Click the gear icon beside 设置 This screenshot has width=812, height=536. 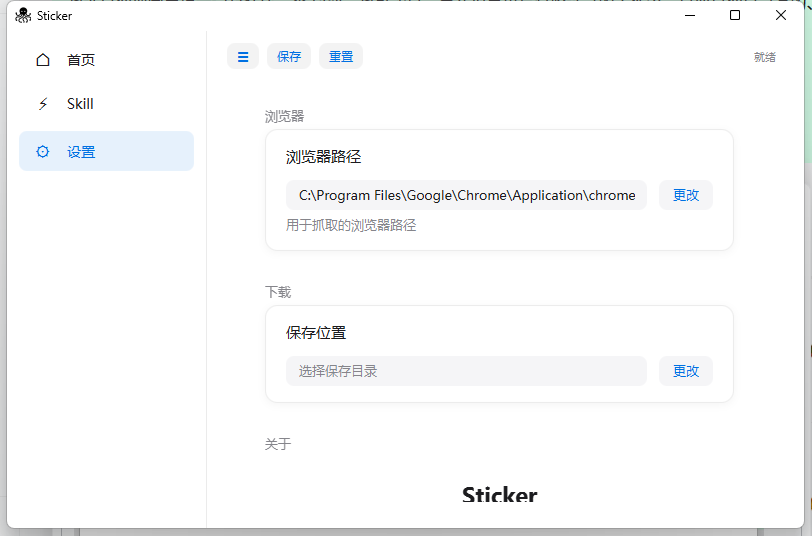coord(43,152)
